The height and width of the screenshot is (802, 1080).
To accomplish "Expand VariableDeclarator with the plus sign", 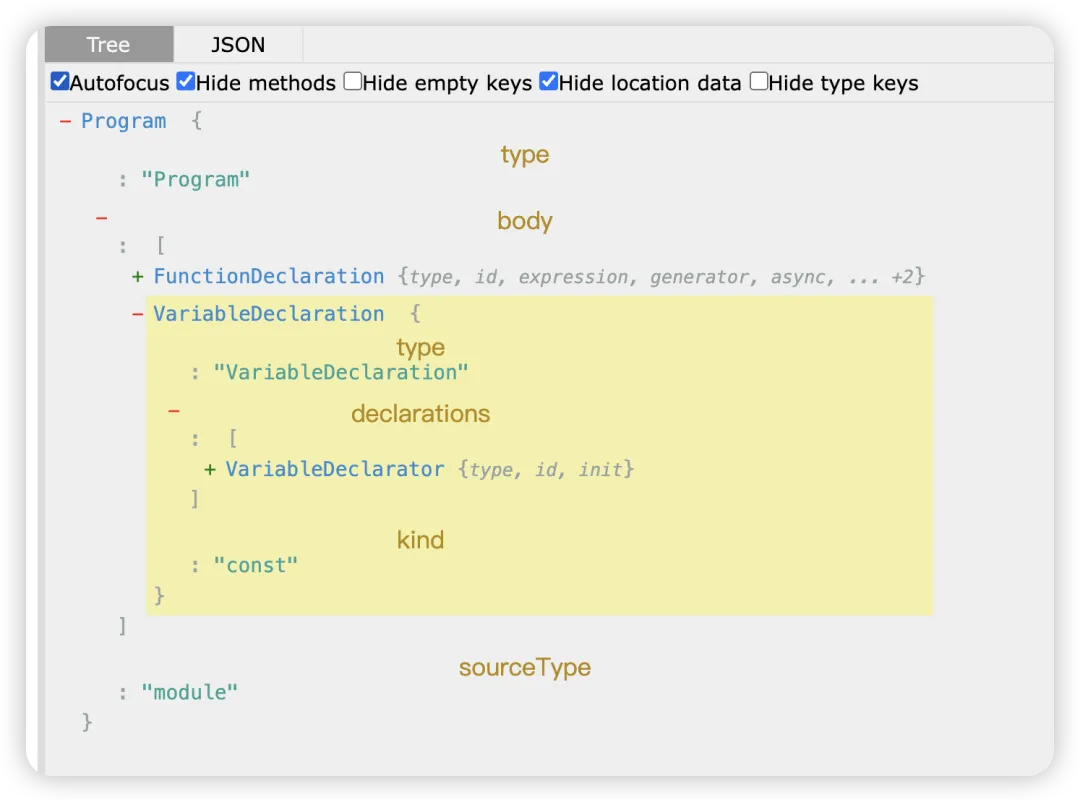I will click(x=210, y=470).
